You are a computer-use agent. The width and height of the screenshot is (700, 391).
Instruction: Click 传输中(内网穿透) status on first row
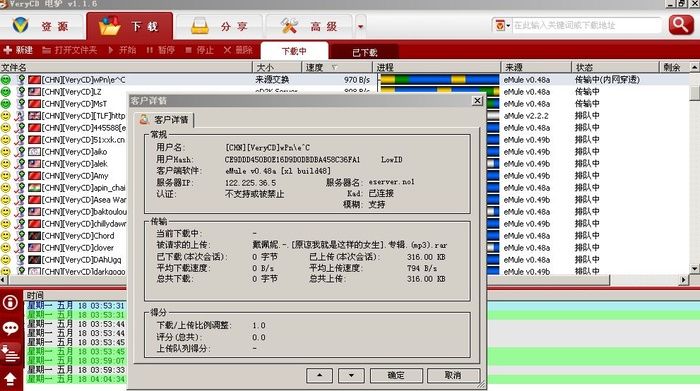click(x=607, y=80)
